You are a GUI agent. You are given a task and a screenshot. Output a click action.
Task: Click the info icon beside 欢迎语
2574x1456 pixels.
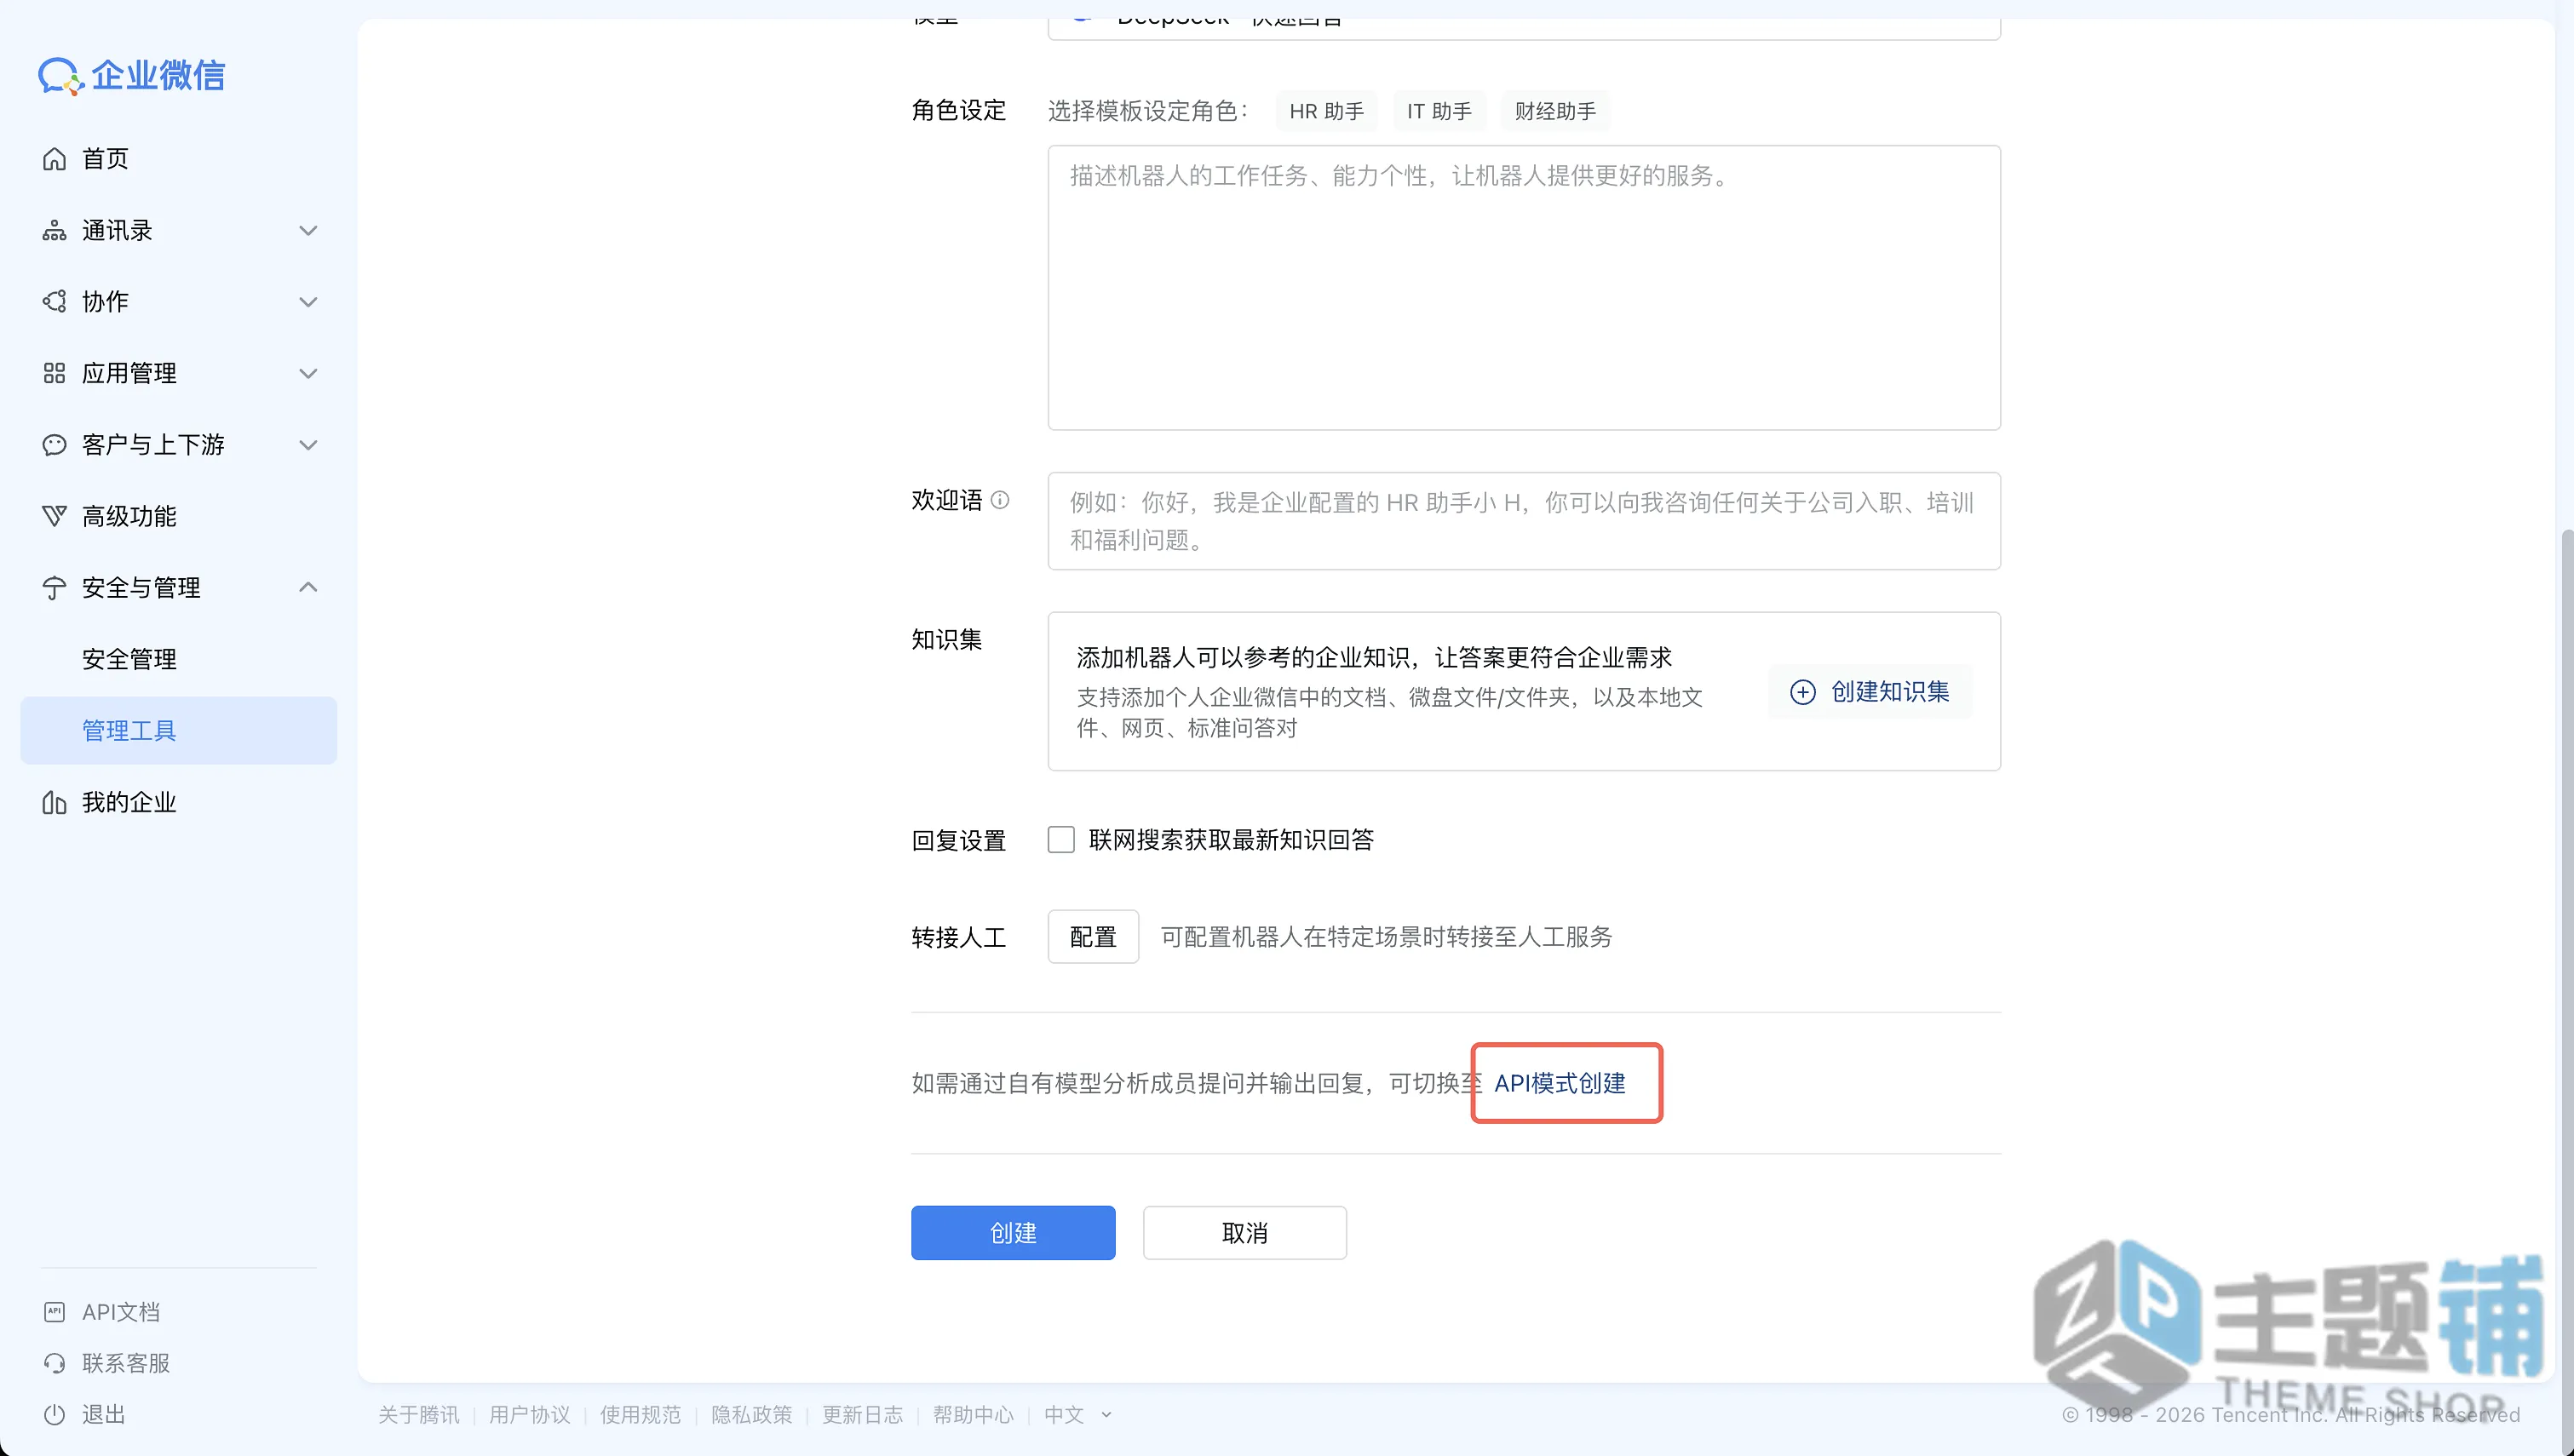click(1000, 500)
